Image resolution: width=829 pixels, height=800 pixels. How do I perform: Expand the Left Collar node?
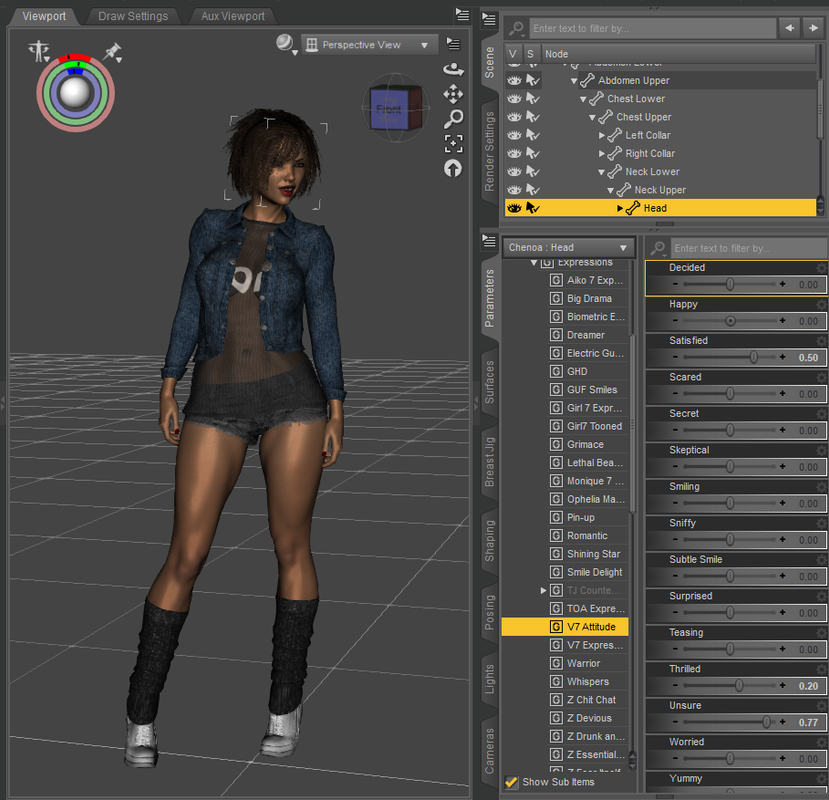point(602,135)
